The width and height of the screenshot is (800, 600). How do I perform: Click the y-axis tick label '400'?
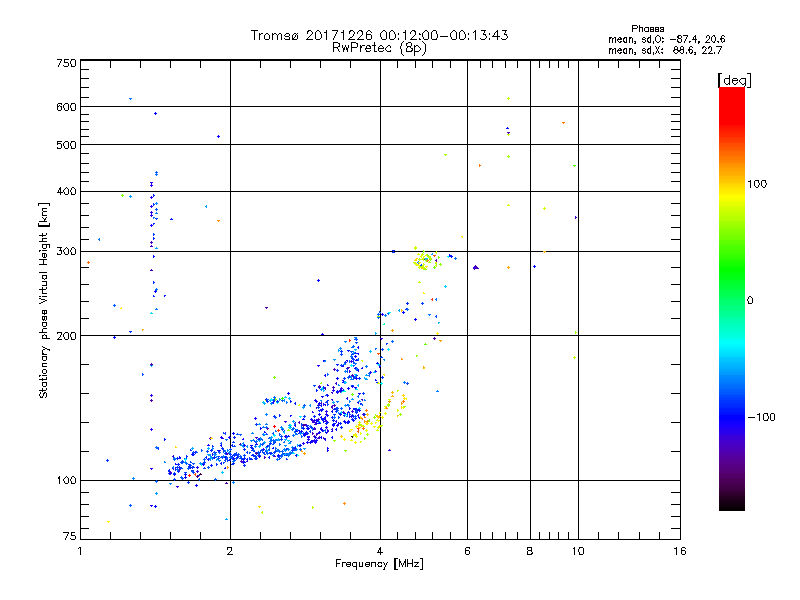pos(66,191)
